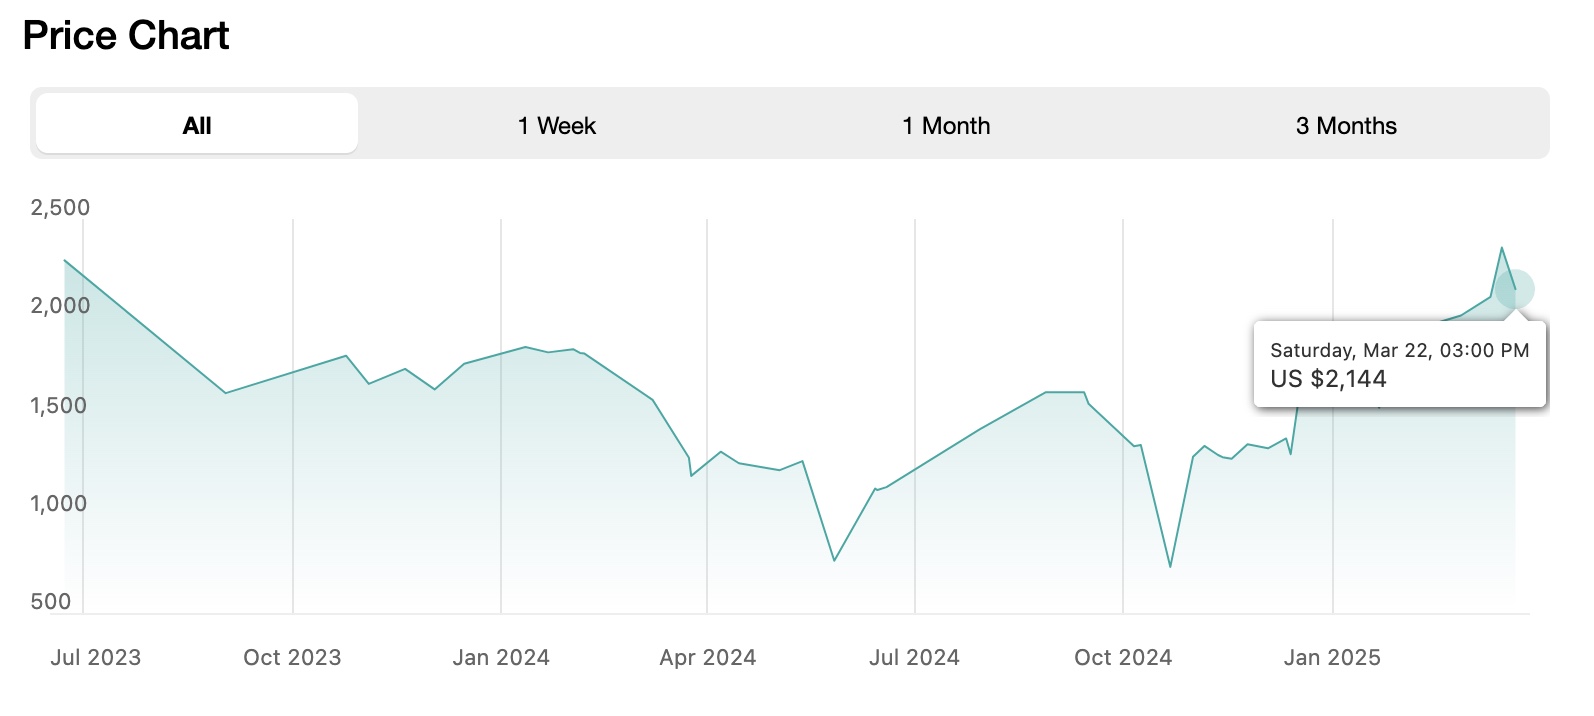Image resolution: width=1594 pixels, height=716 pixels.
Task: Click the 2,500 y-axis label
Action: 60,208
